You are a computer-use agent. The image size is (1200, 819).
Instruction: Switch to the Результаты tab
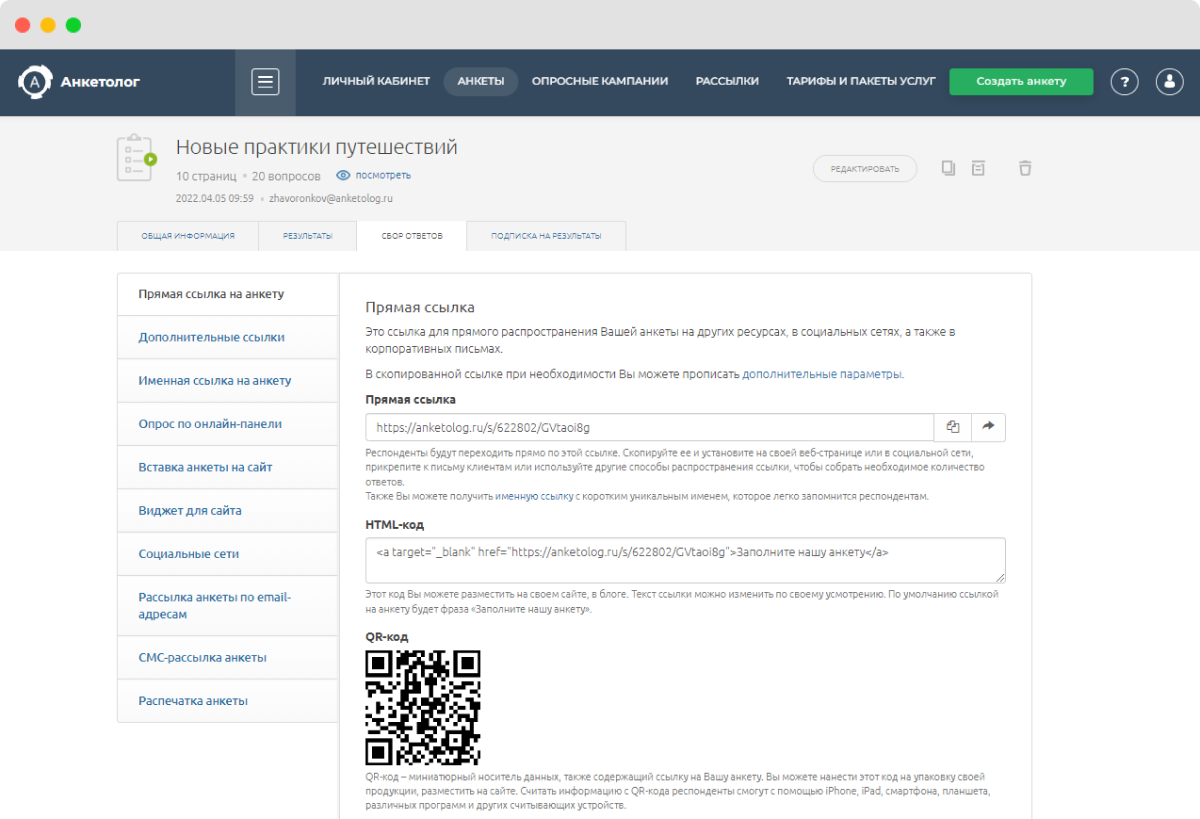307,236
